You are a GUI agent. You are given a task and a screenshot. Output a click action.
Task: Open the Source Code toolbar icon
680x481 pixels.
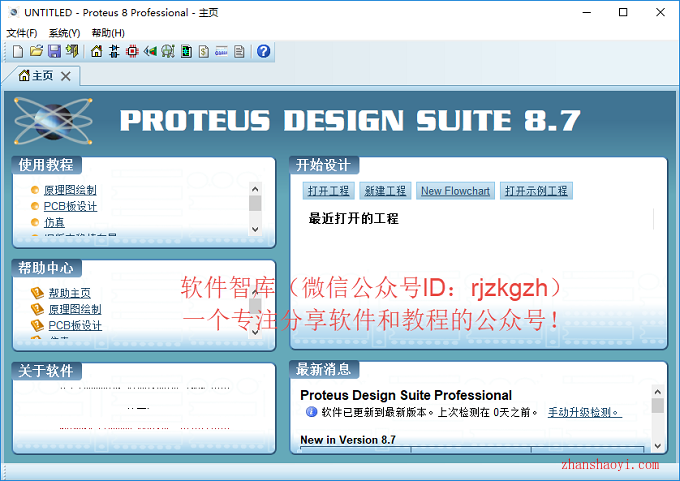pos(221,51)
